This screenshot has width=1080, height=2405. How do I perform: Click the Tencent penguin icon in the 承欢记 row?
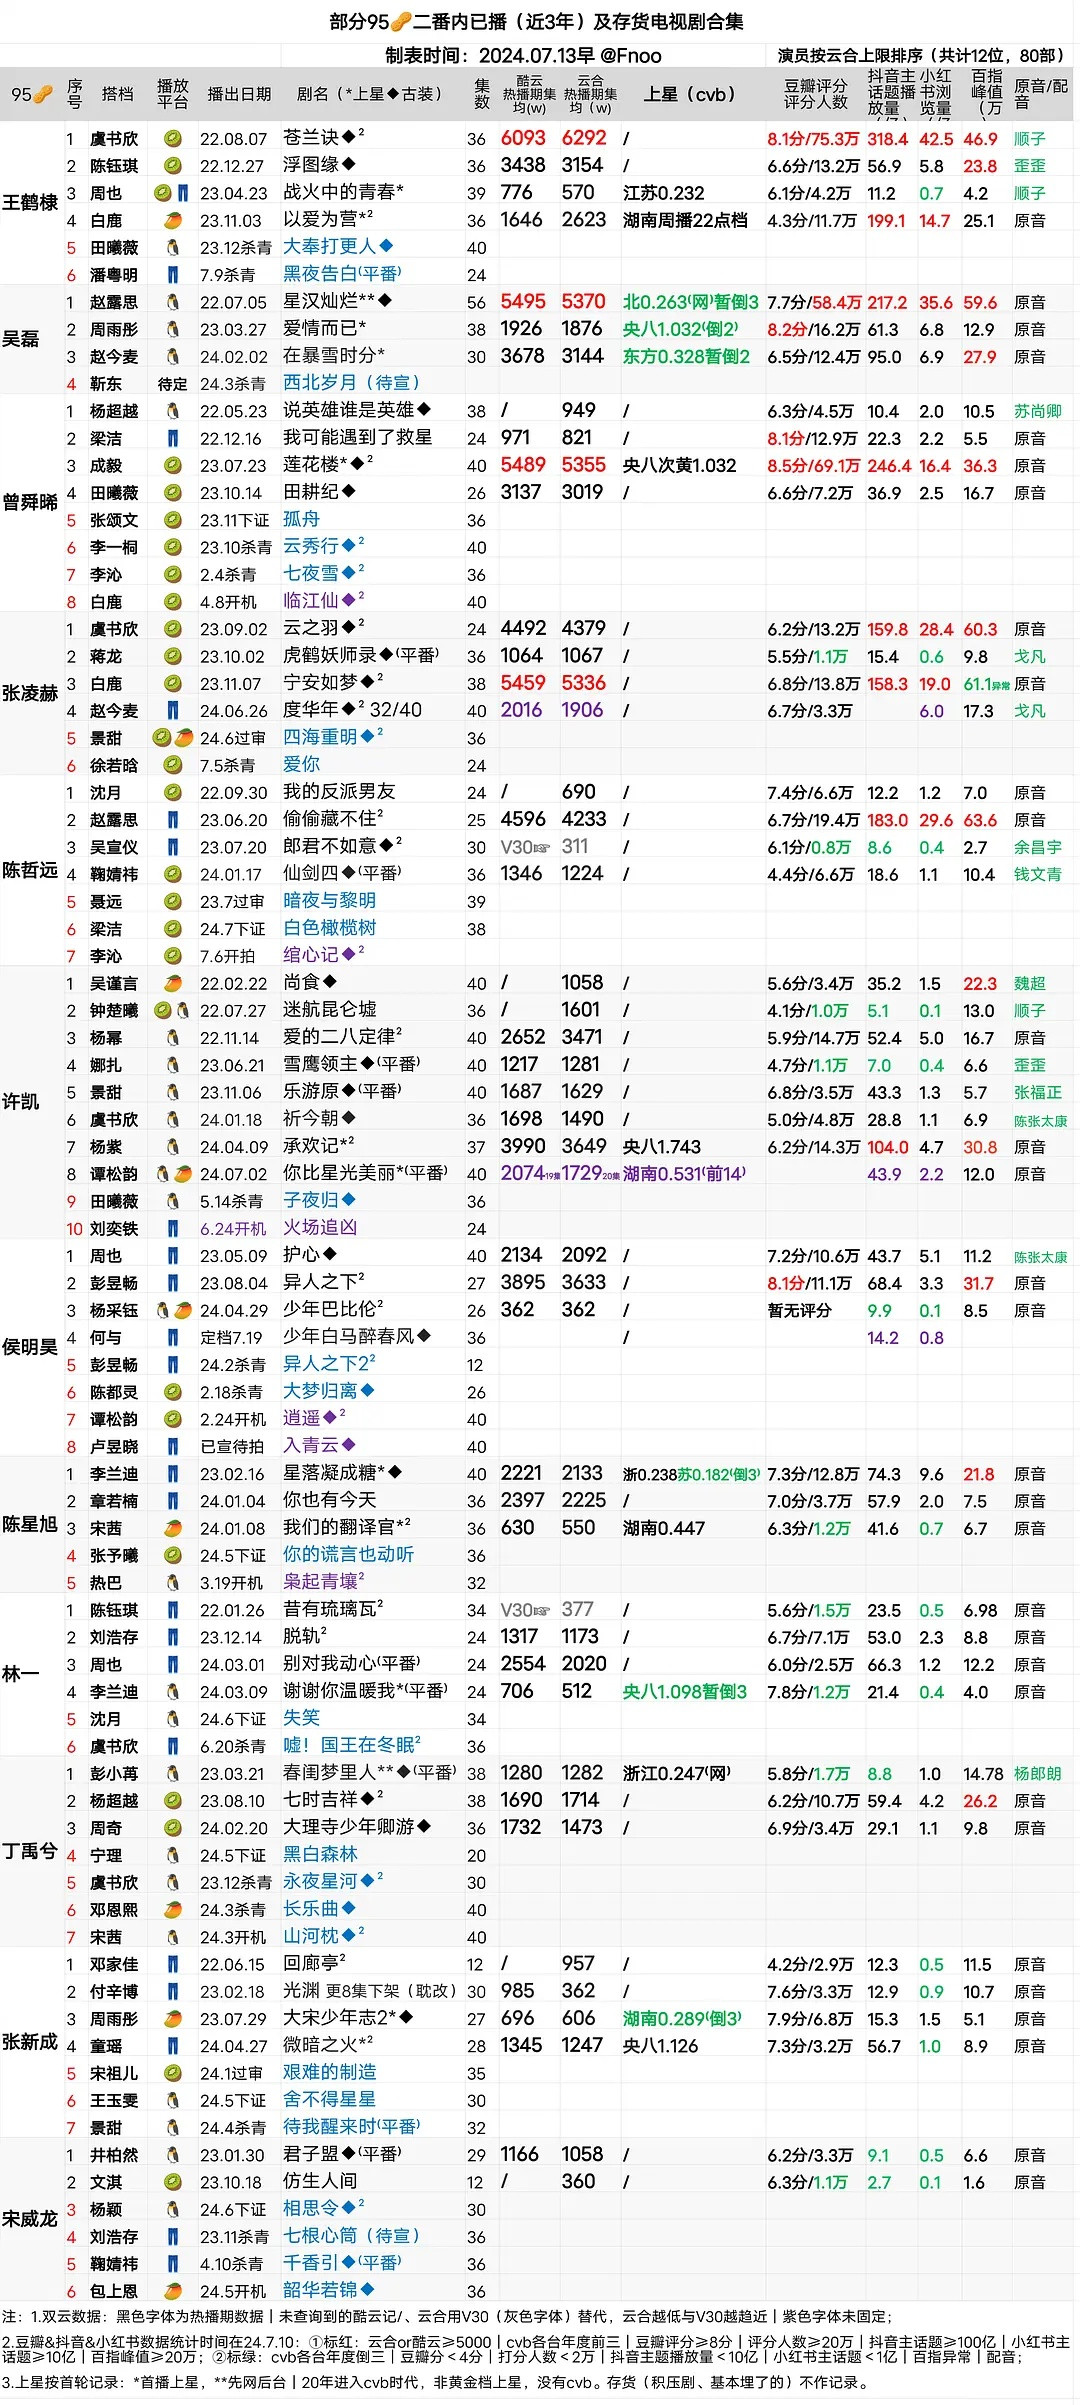coord(173,1147)
